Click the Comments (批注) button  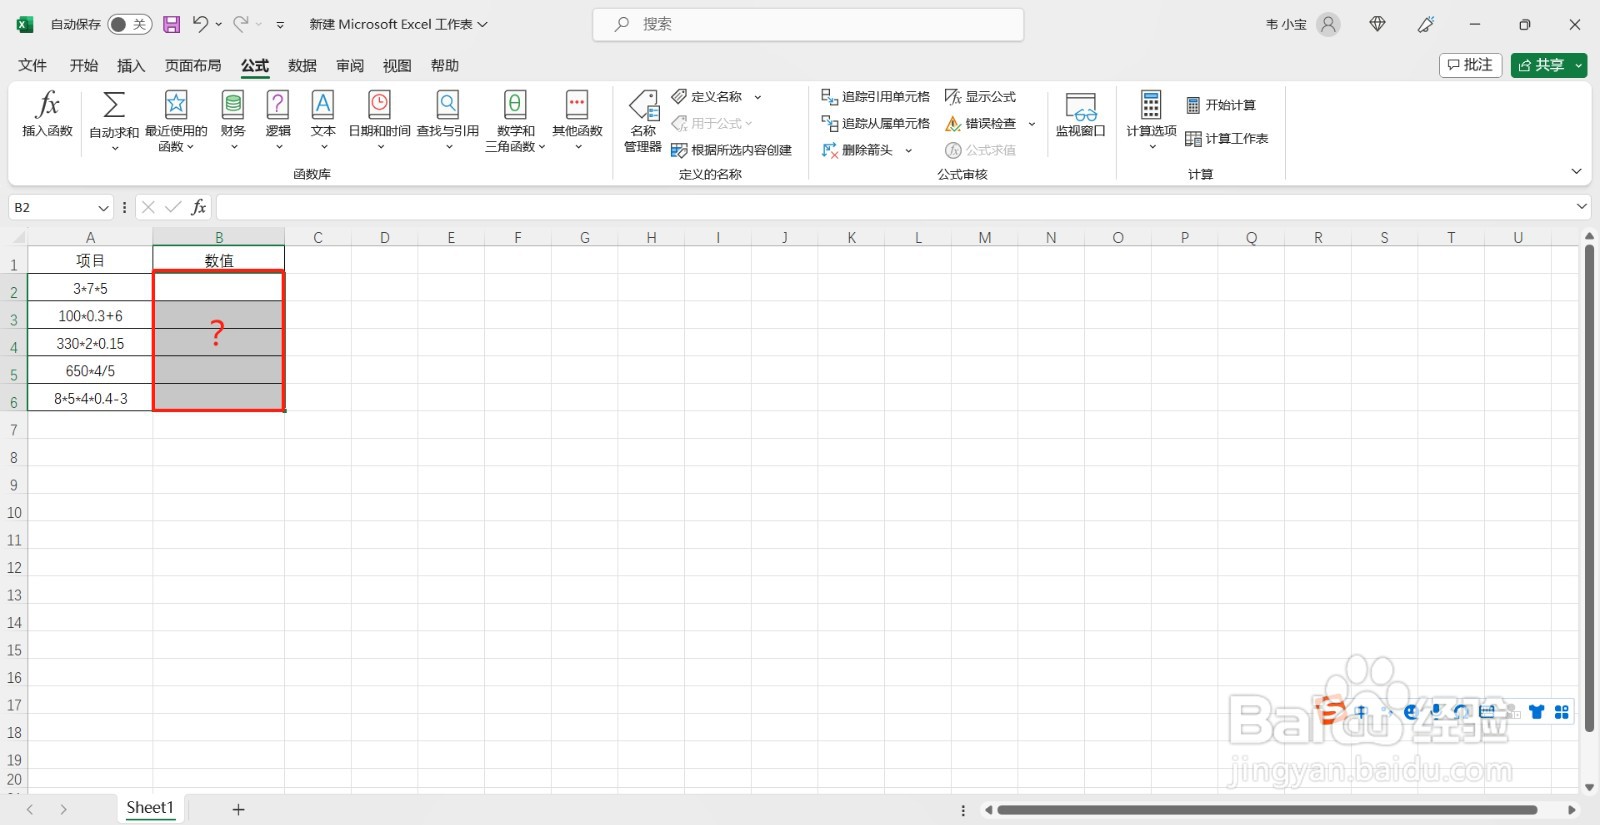1470,65
